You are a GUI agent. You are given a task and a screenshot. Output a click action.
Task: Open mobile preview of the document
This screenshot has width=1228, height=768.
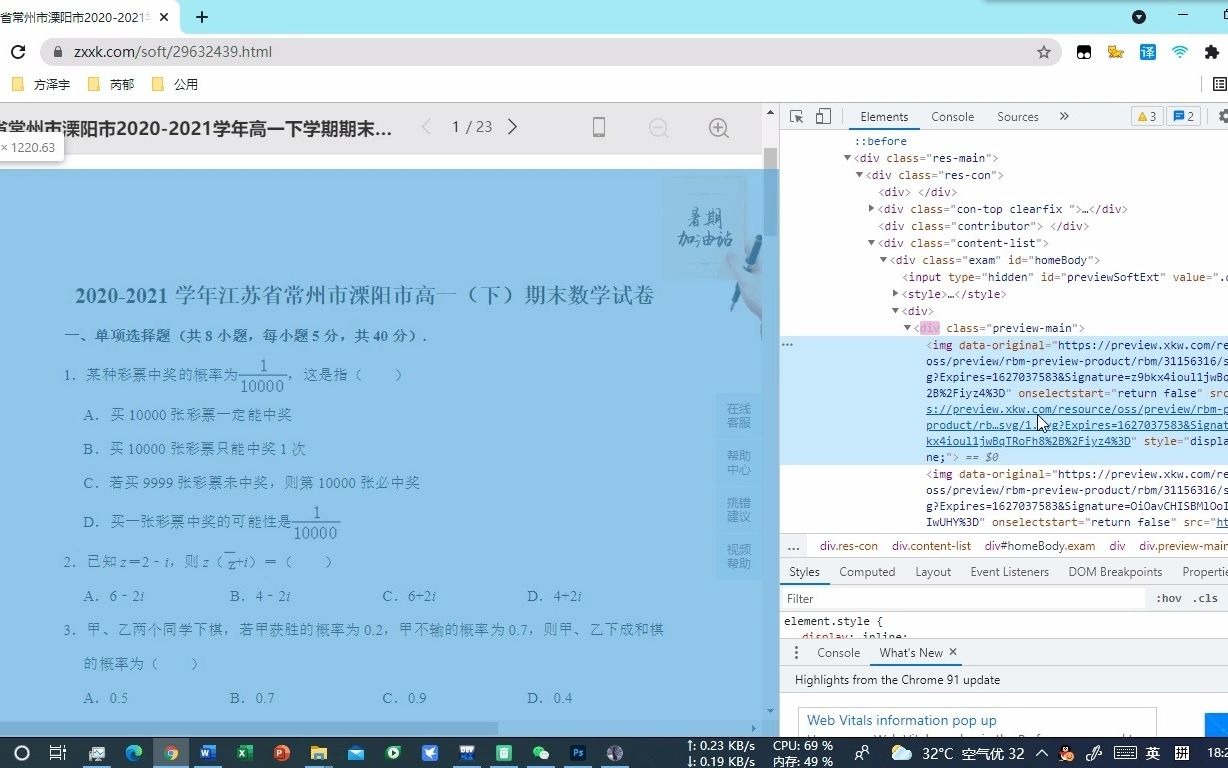coord(598,128)
